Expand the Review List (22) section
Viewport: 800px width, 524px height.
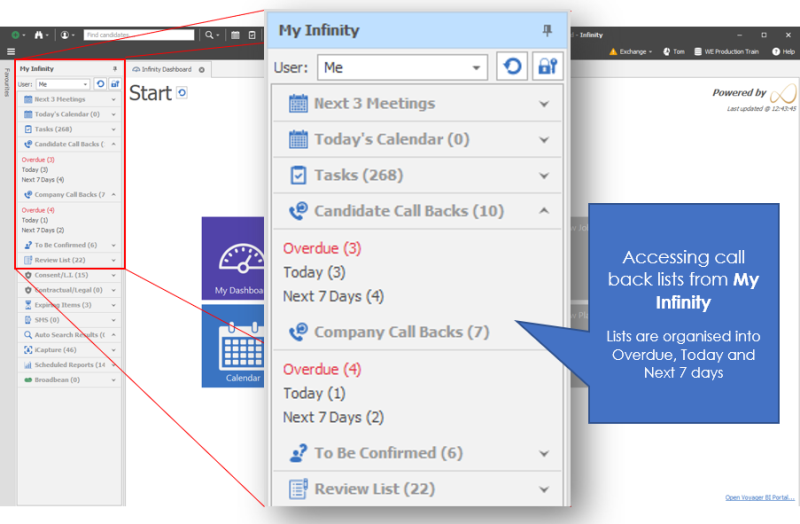tap(544, 490)
